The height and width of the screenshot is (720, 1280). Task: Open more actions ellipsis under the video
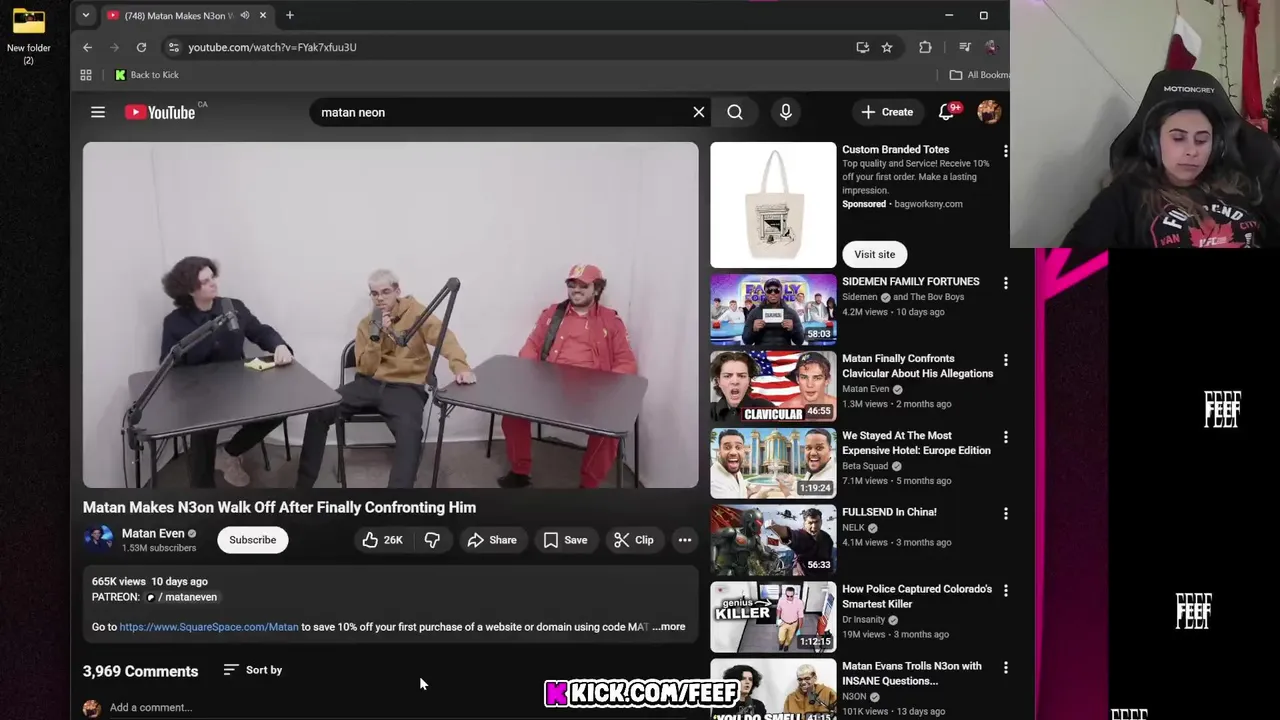pyautogui.click(x=685, y=540)
